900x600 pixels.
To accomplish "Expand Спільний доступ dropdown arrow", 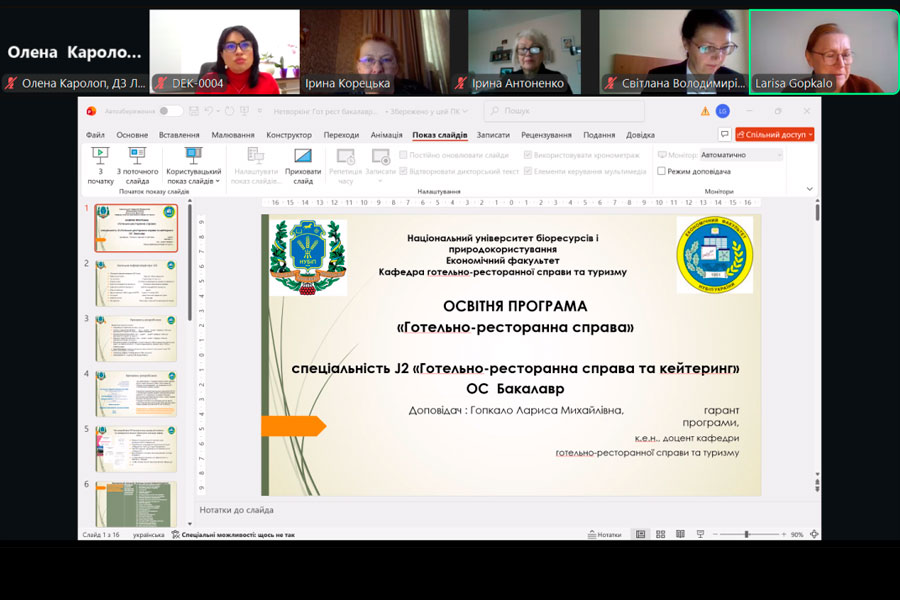I will pos(809,135).
